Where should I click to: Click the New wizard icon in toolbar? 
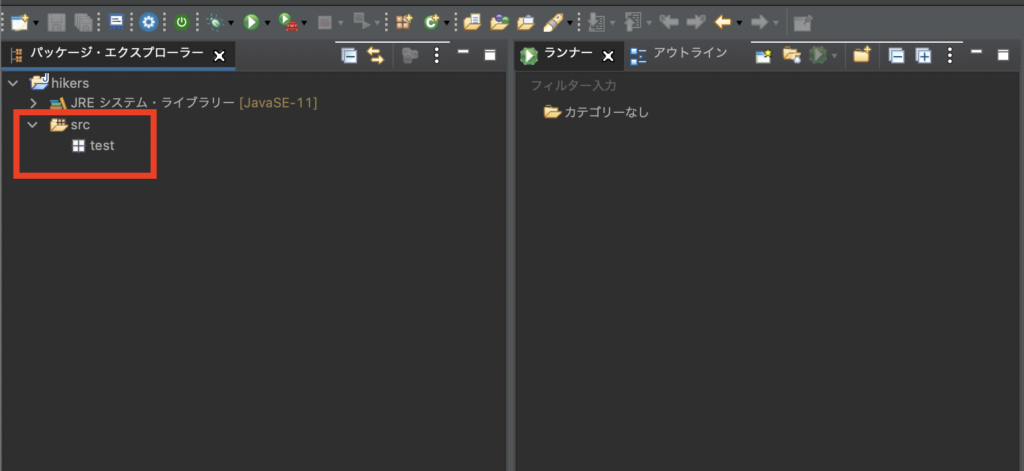click(20, 22)
